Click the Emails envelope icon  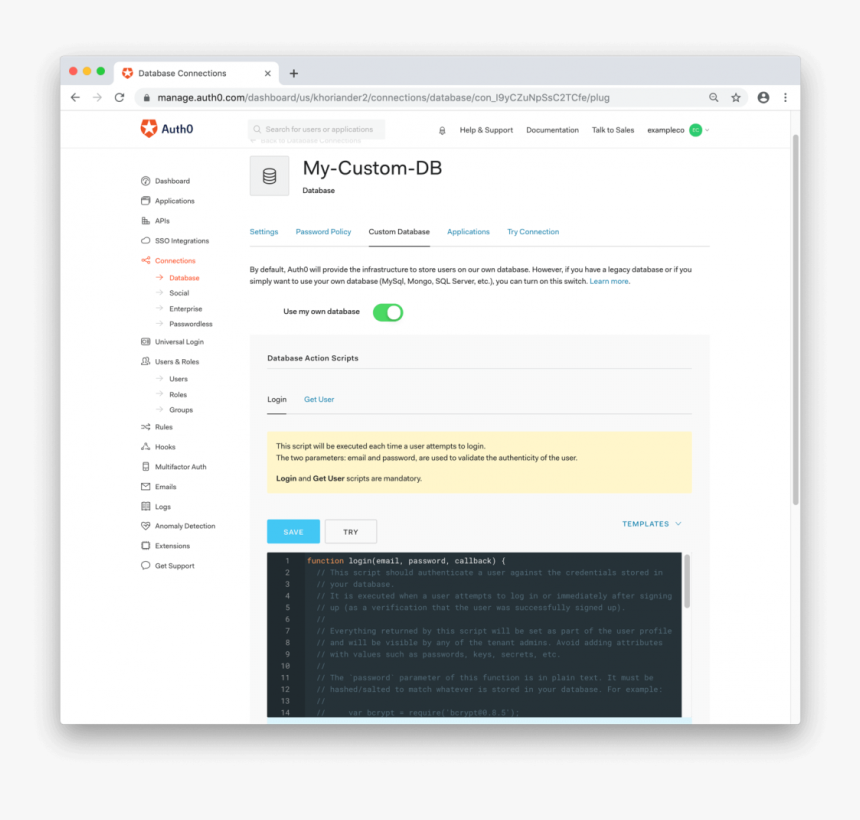[x=145, y=487]
